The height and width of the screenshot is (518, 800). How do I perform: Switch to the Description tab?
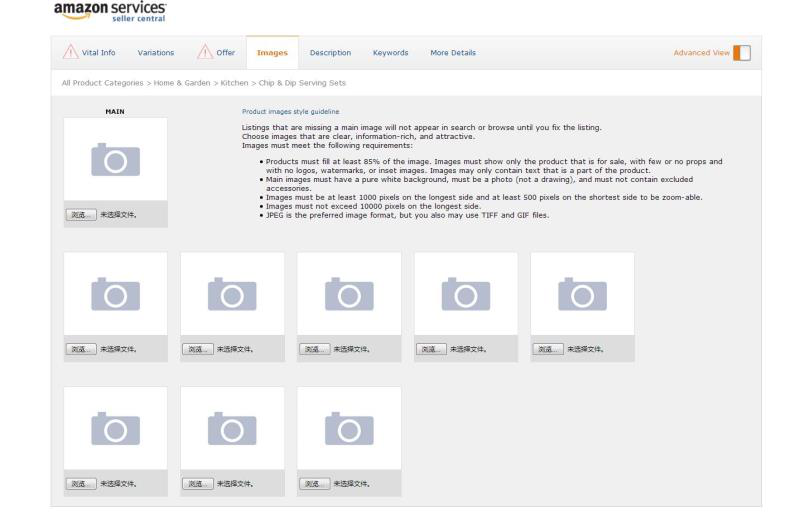[x=330, y=53]
